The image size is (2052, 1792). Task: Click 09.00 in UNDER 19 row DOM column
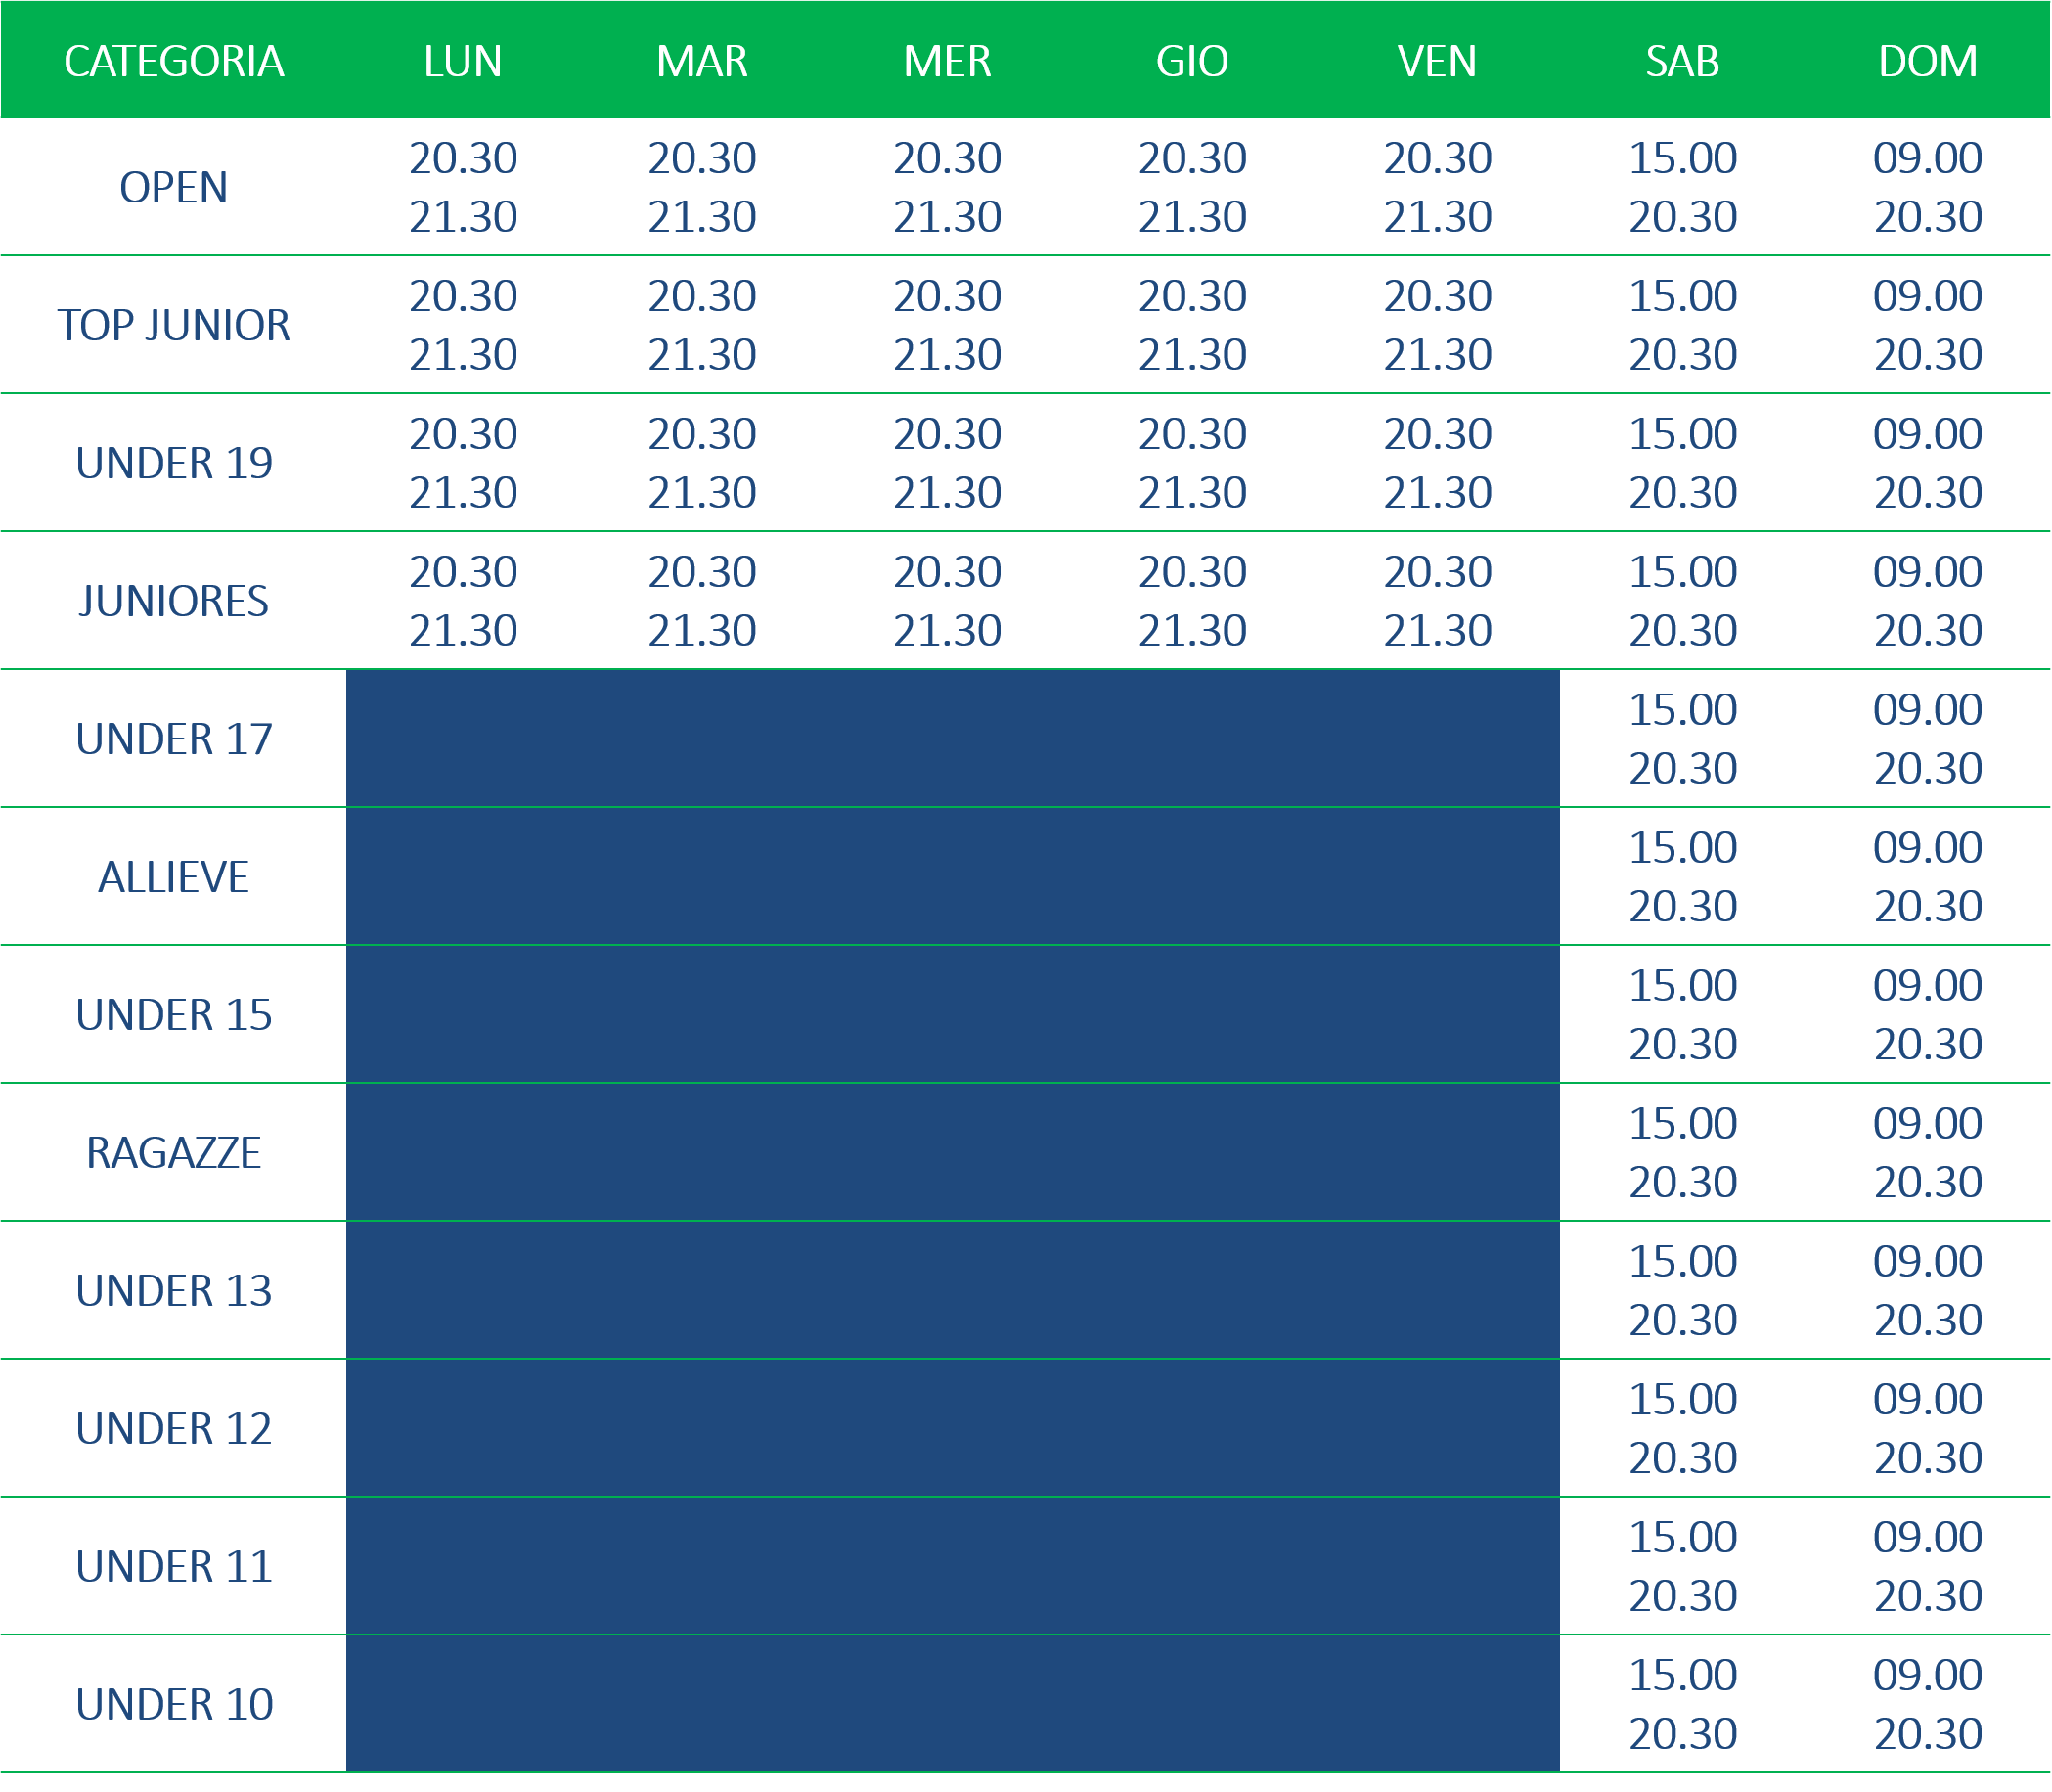pos(1928,434)
